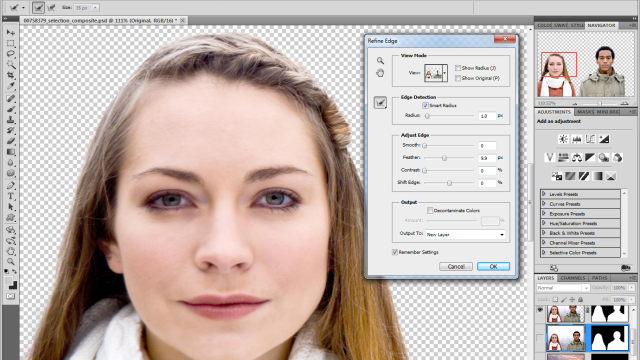Toggle lock all in Layers panel
The height and width of the screenshot is (360, 640).
(580, 300)
